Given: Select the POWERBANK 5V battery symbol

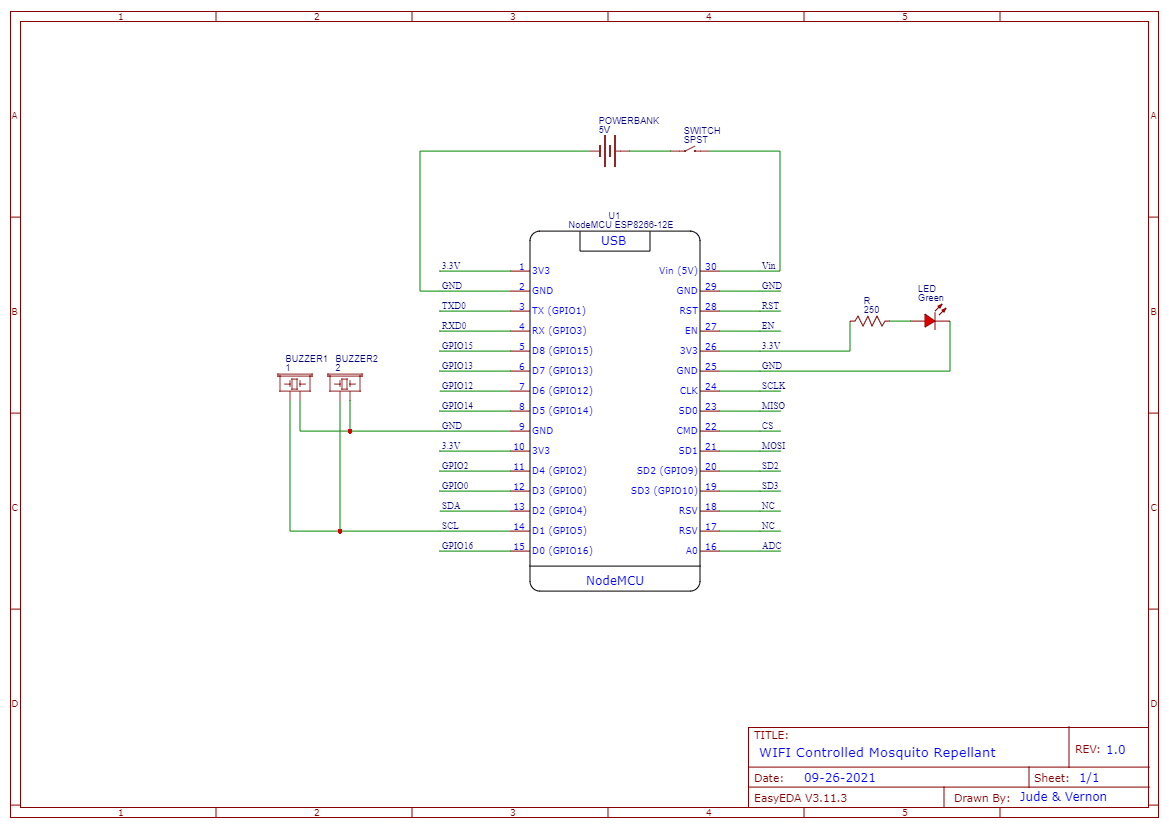Looking at the screenshot, I should pos(608,151).
